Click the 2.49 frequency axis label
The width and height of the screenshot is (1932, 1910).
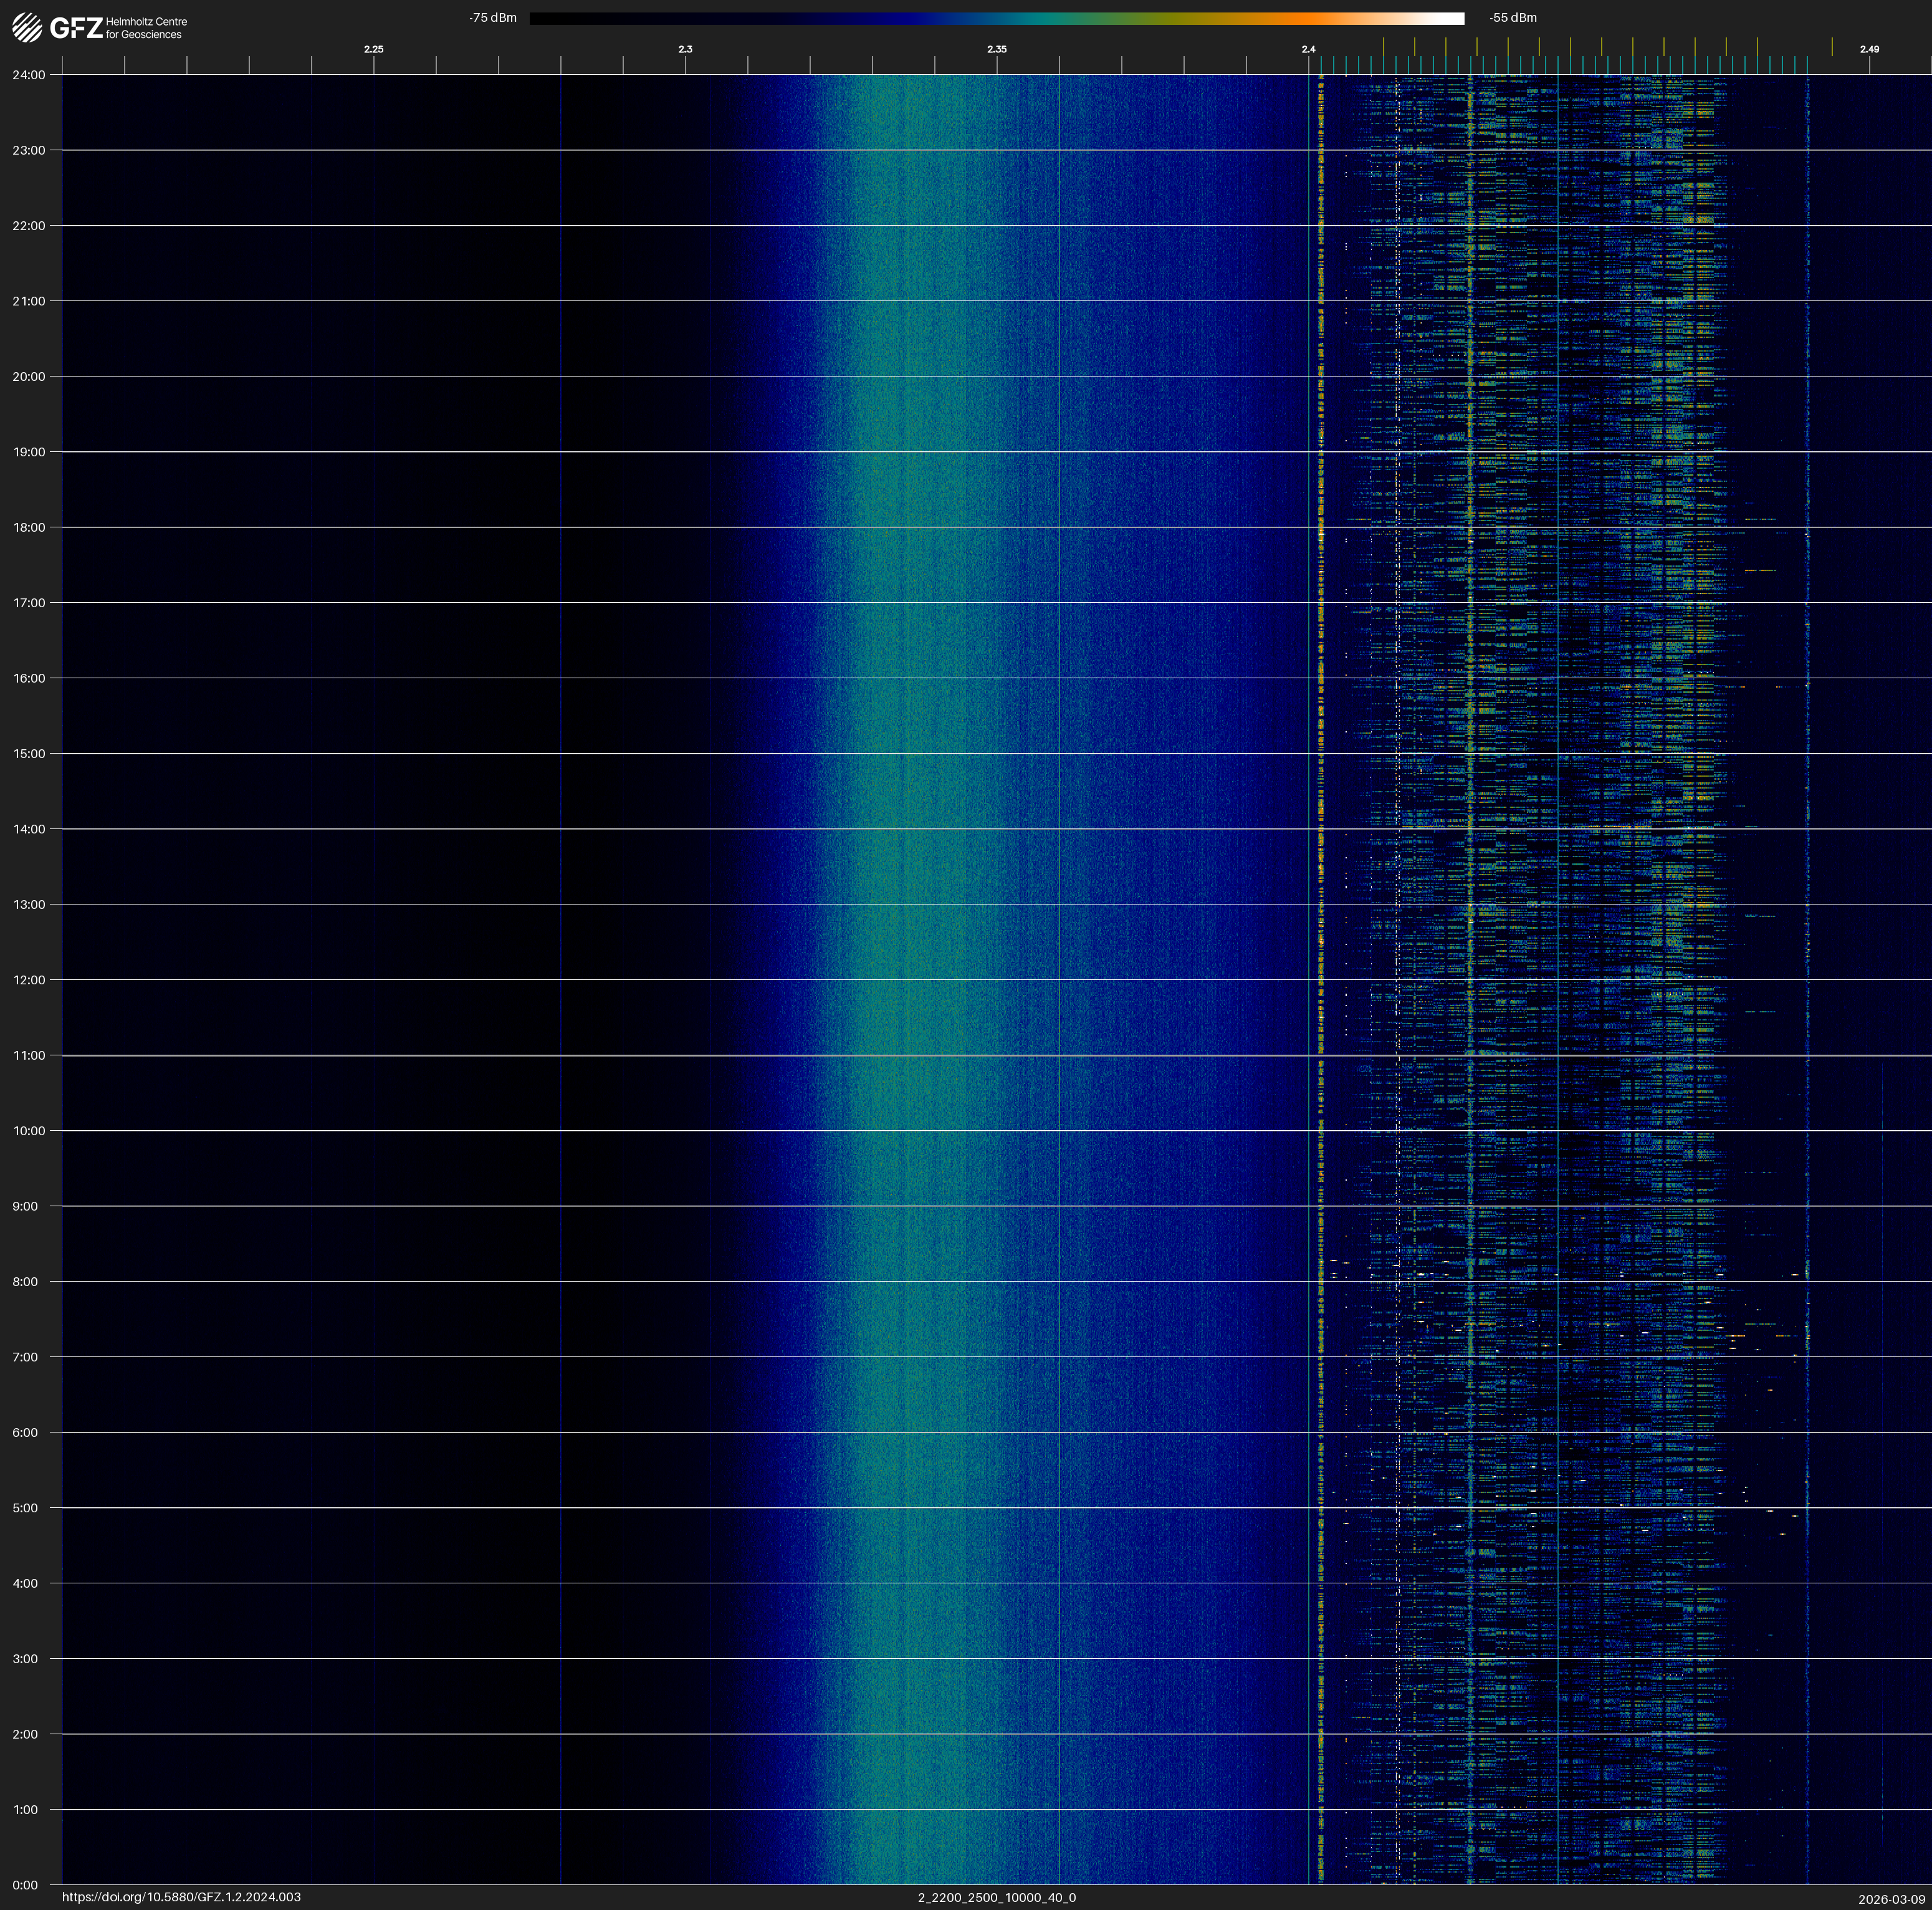(1868, 49)
